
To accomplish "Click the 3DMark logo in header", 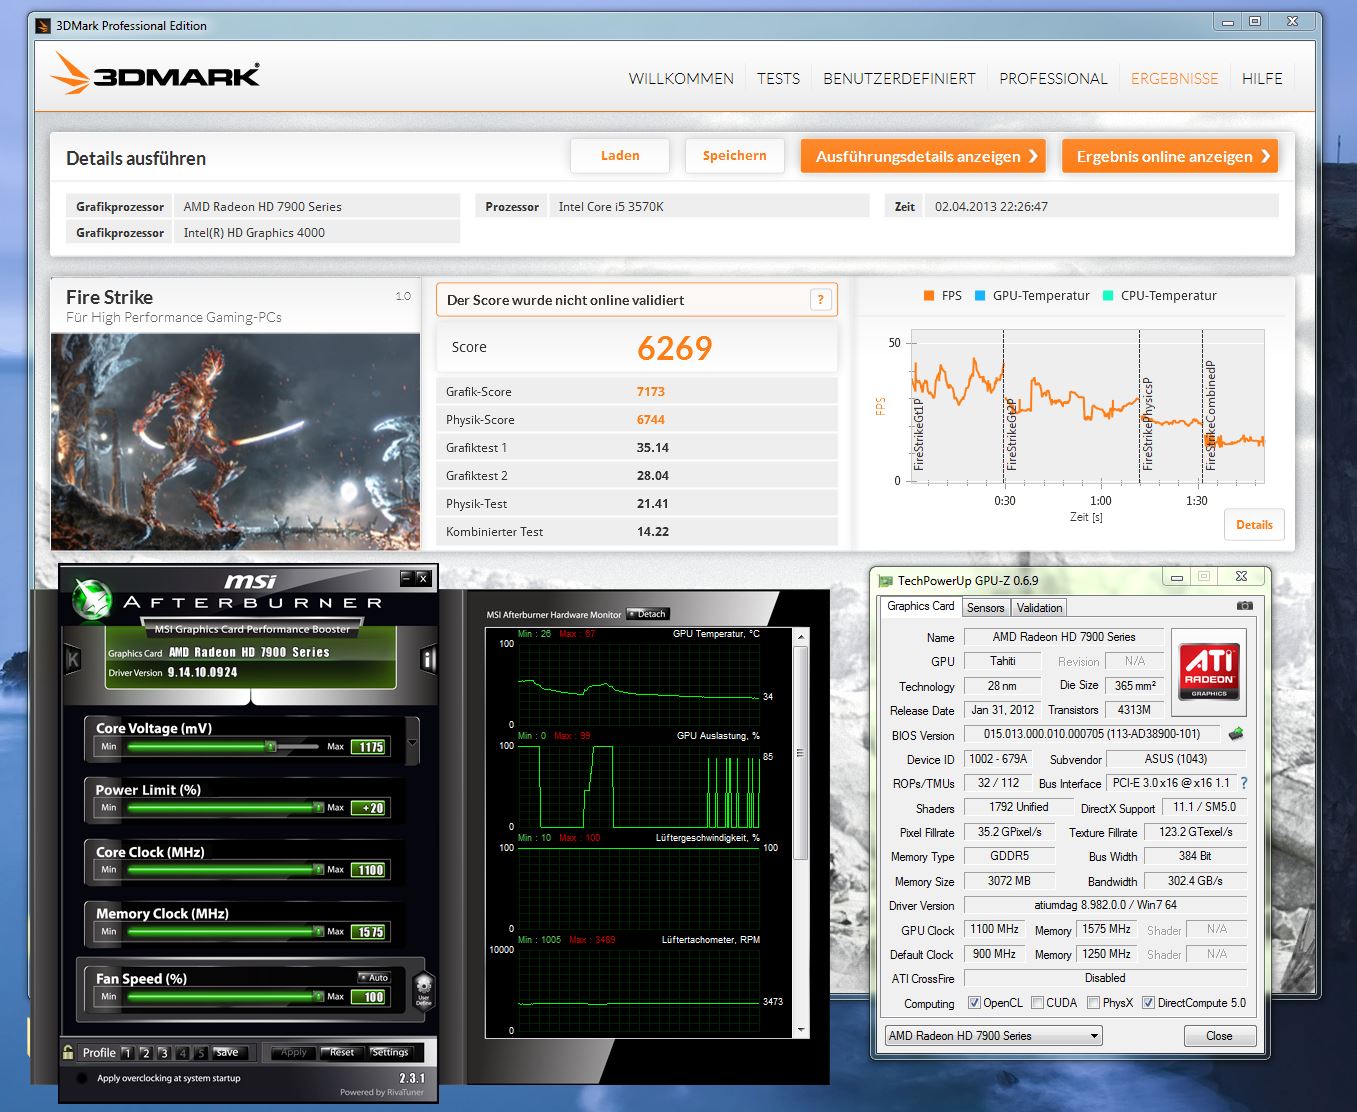I will [x=155, y=74].
